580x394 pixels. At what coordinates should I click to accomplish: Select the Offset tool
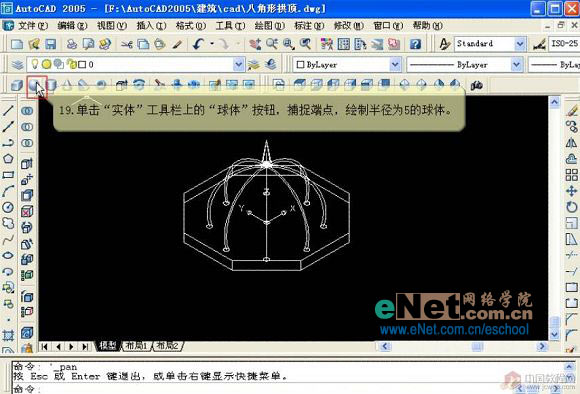click(x=572, y=159)
